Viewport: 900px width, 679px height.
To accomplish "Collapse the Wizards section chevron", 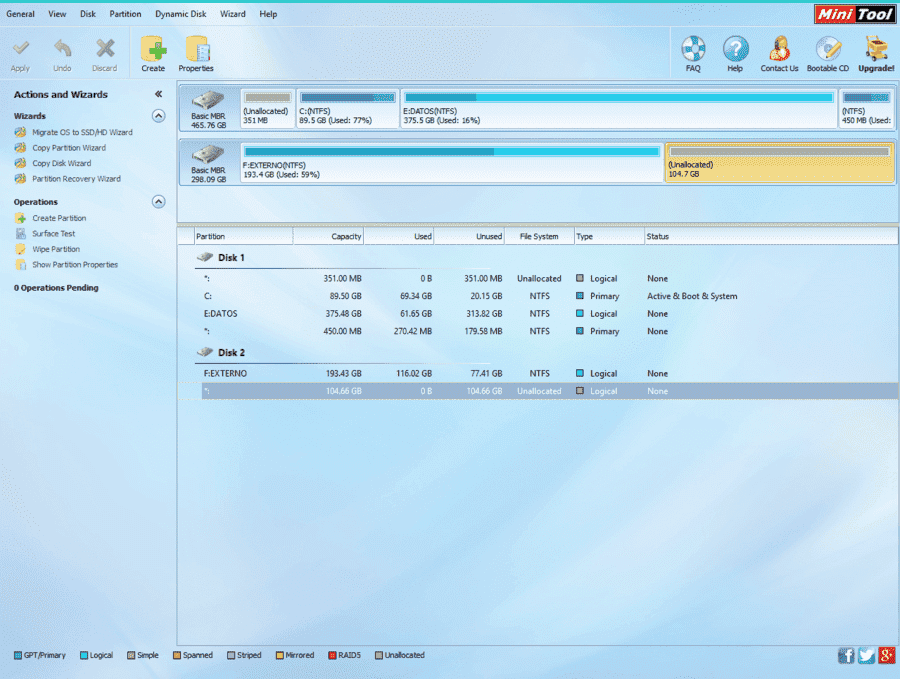I will click(158, 116).
